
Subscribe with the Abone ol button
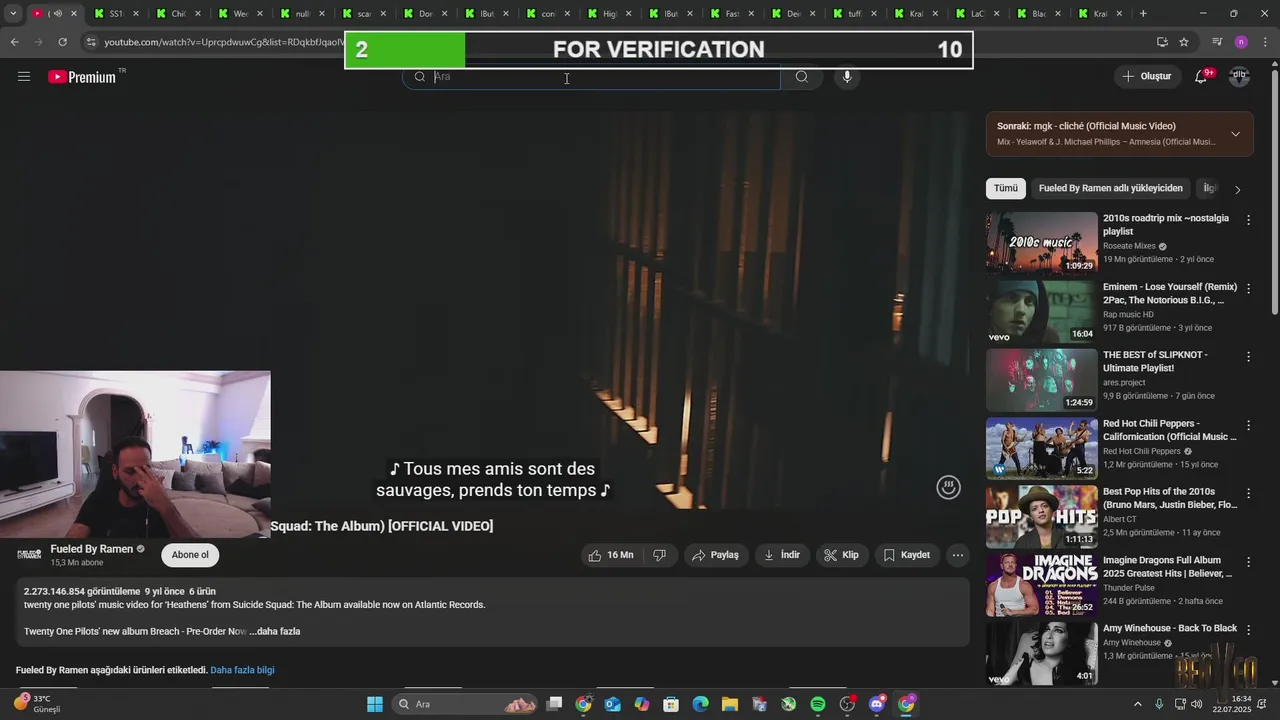190,555
